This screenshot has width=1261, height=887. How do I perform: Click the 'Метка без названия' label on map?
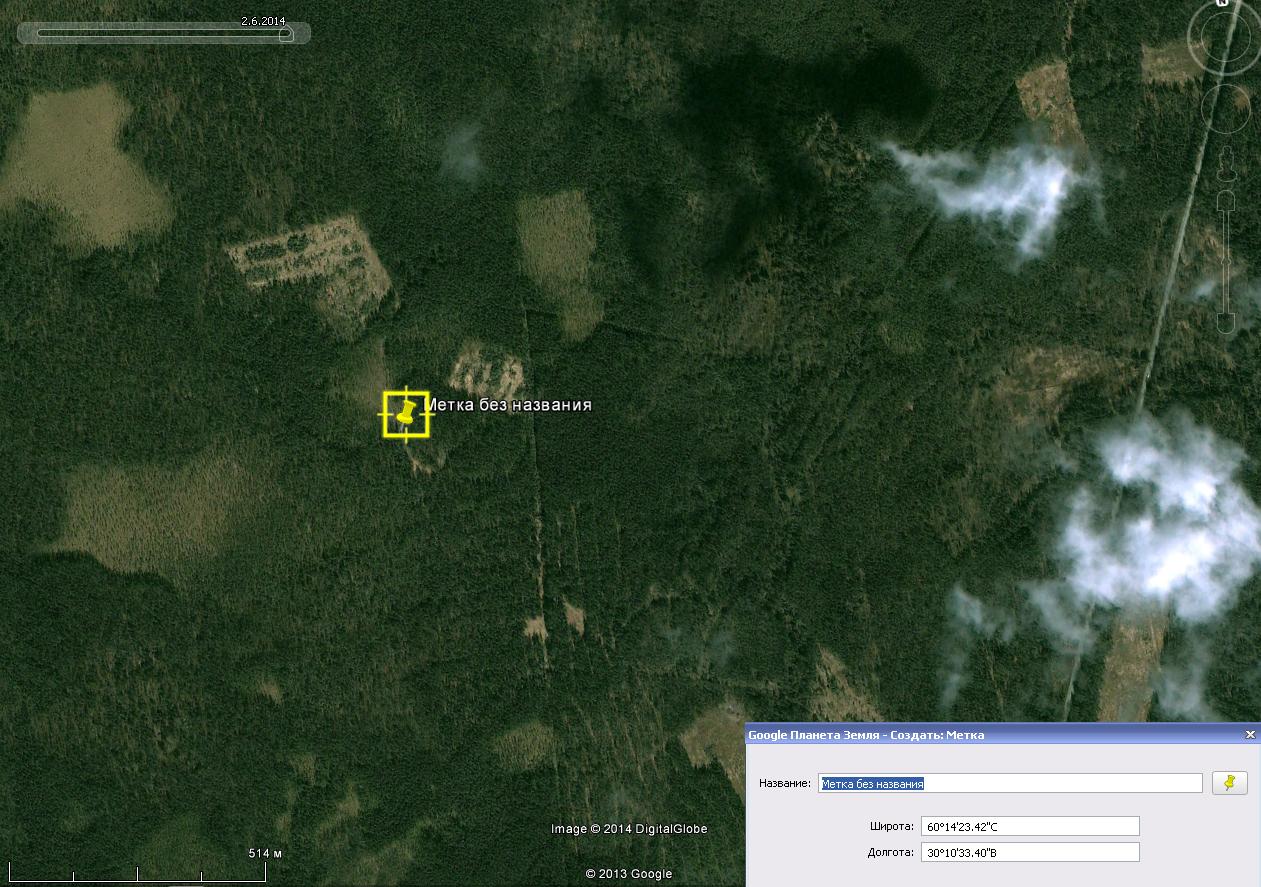point(508,405)
